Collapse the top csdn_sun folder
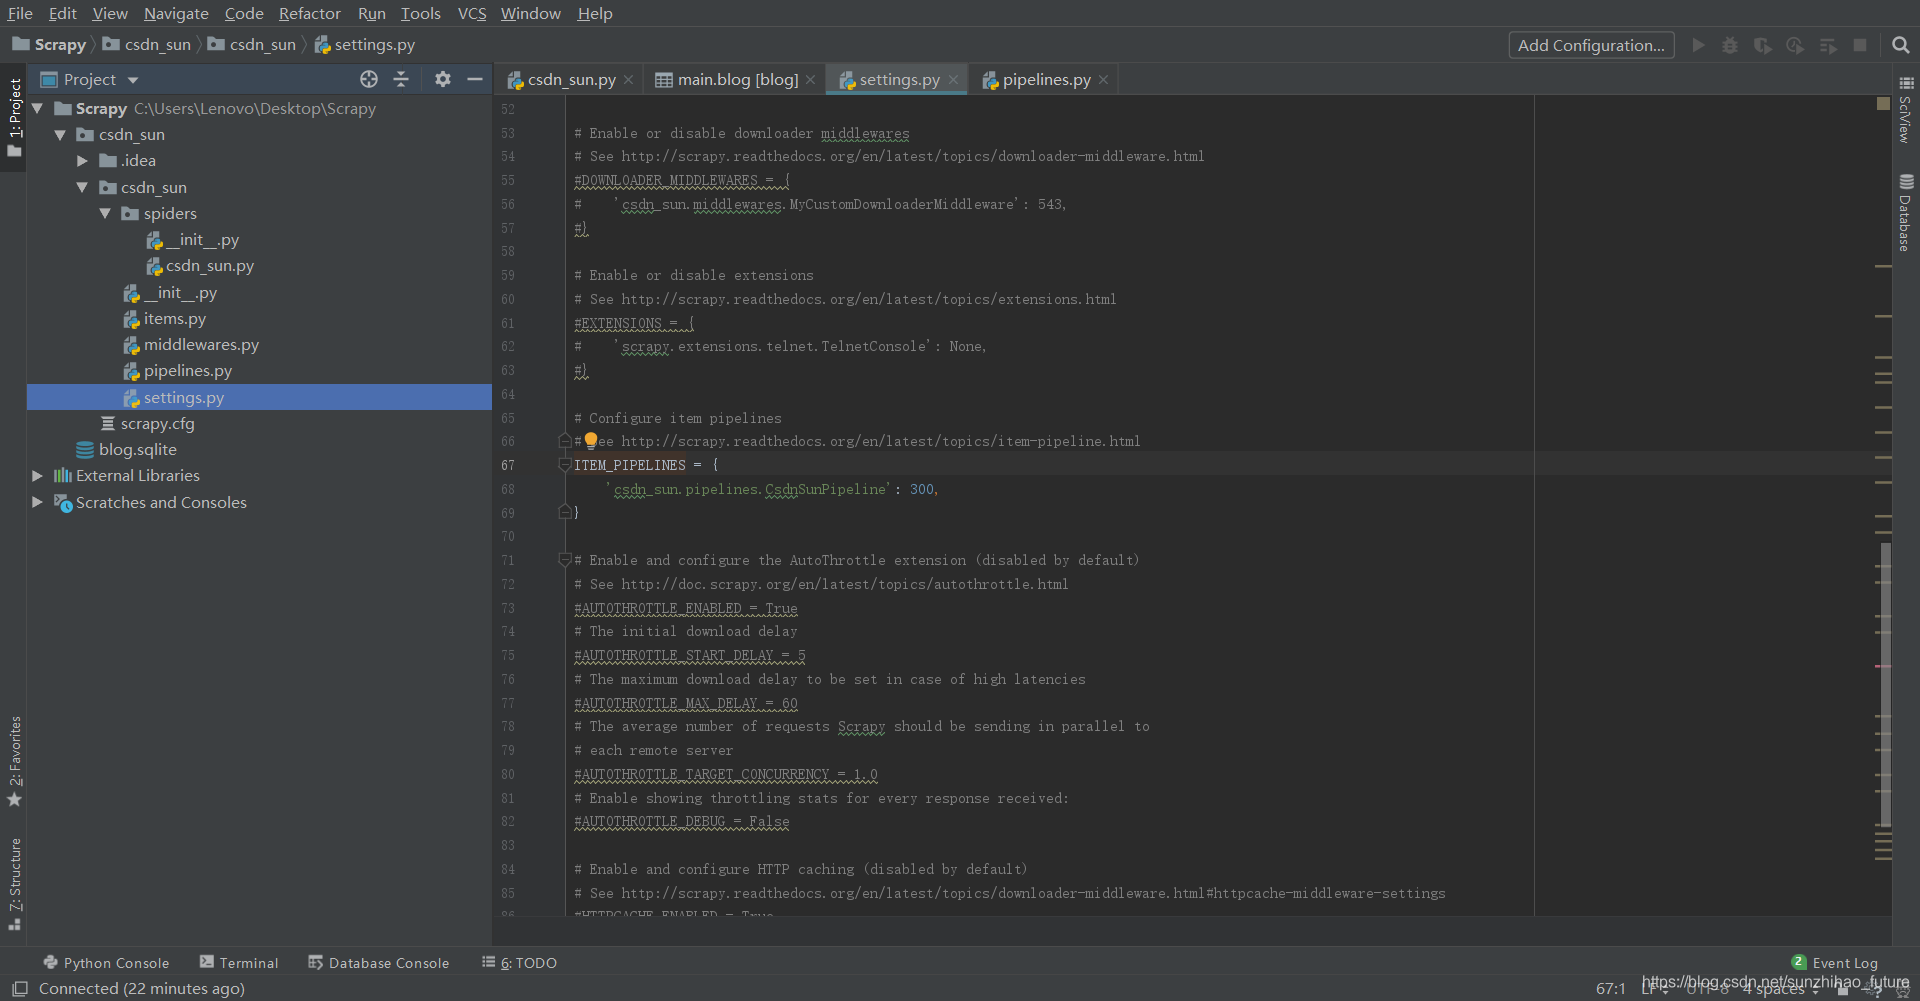The width and height of the screenshot is (1920, 1001). pyautogui.click(x=60, y=134)
